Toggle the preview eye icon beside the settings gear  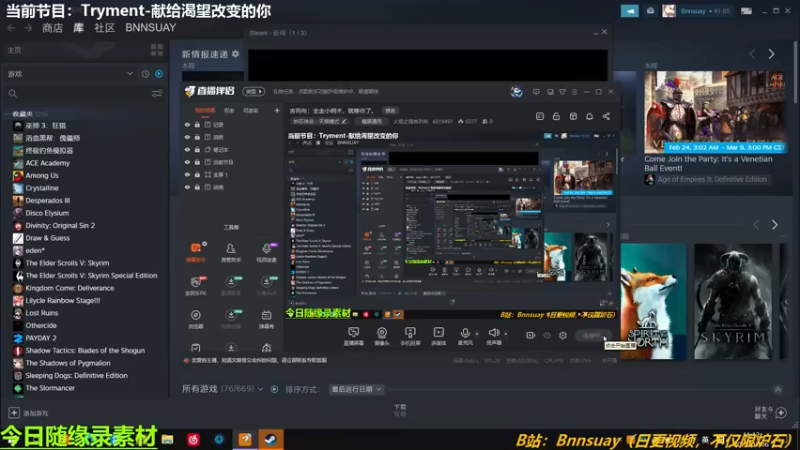547,335
